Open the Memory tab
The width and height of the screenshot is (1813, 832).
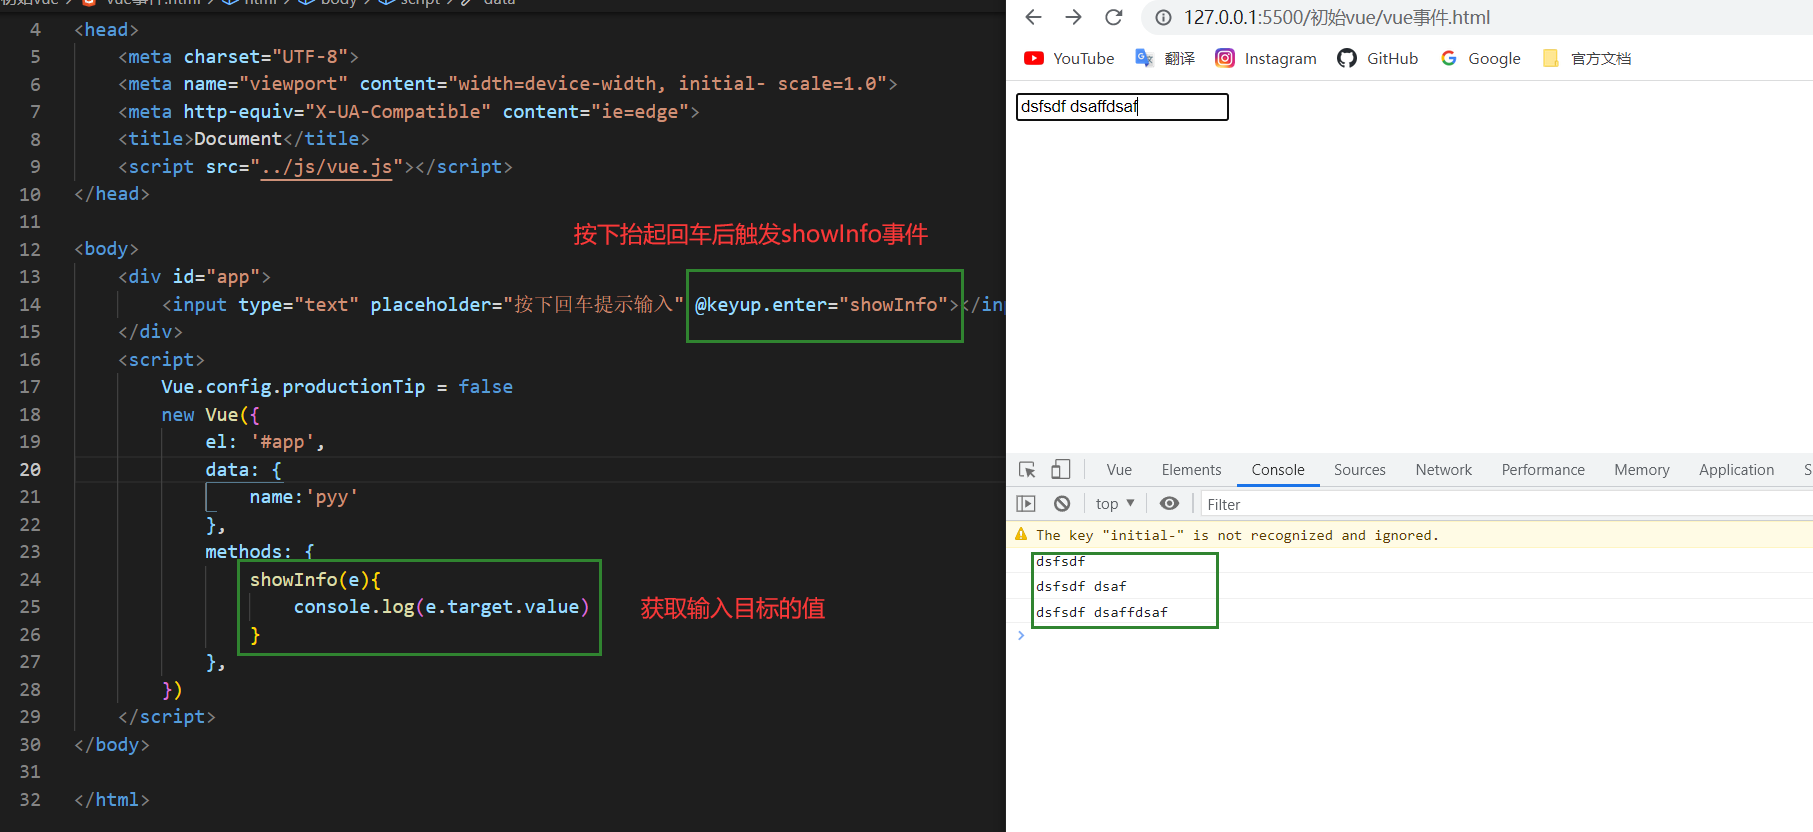(1641, 470)
